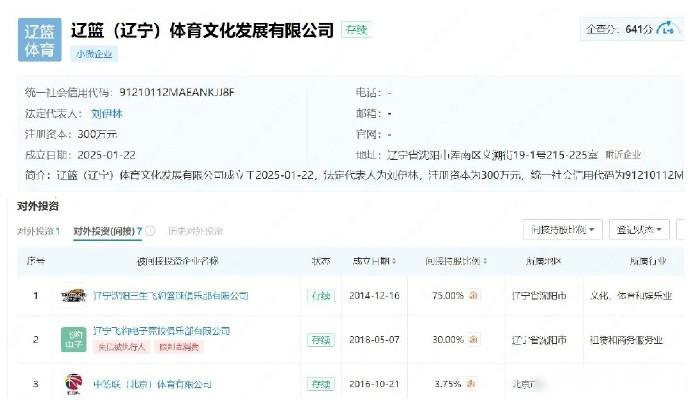Image resolution: width=690 pixels, height=404 pixels.
Task: Click the company title 辽篮（辽宁）体育文化发展有限公司
Action: (202, 30)
